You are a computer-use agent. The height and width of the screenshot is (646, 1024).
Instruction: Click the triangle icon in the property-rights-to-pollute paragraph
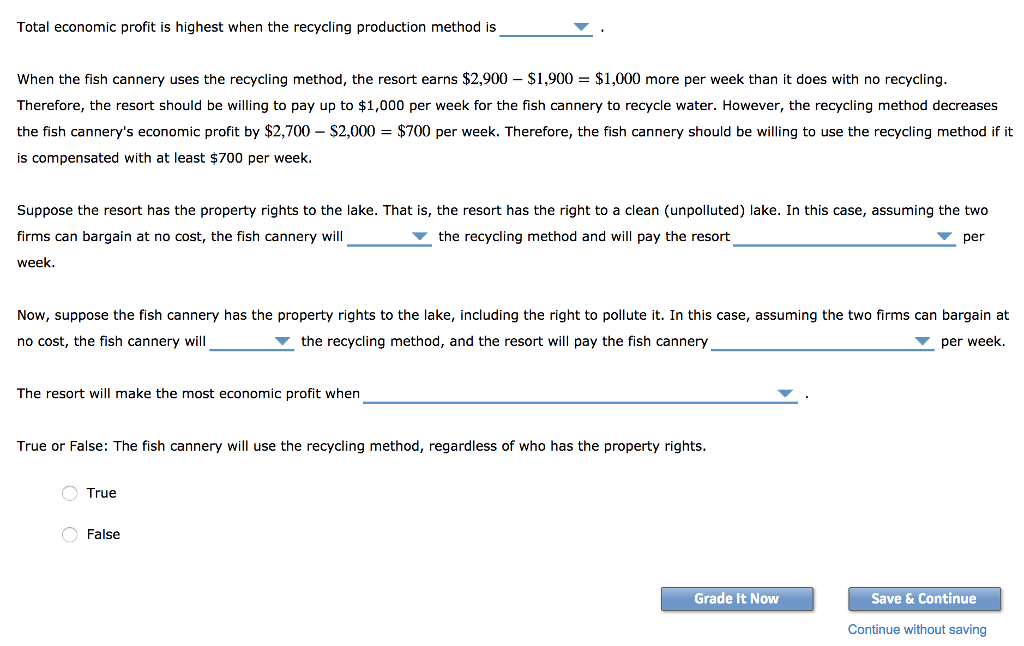tap(281, 342)
